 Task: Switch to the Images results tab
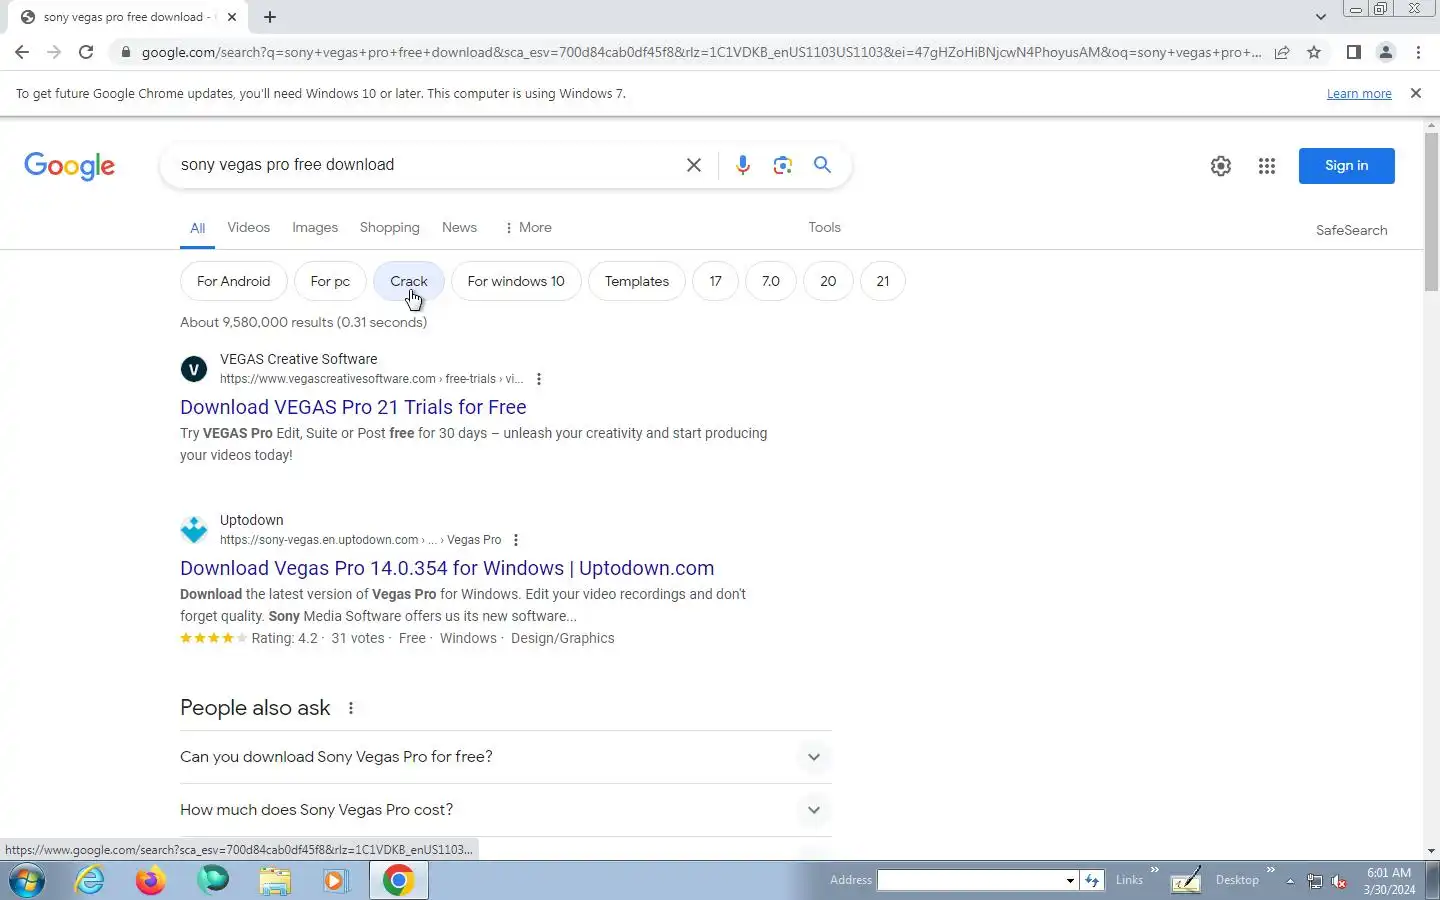coord(315,227)
